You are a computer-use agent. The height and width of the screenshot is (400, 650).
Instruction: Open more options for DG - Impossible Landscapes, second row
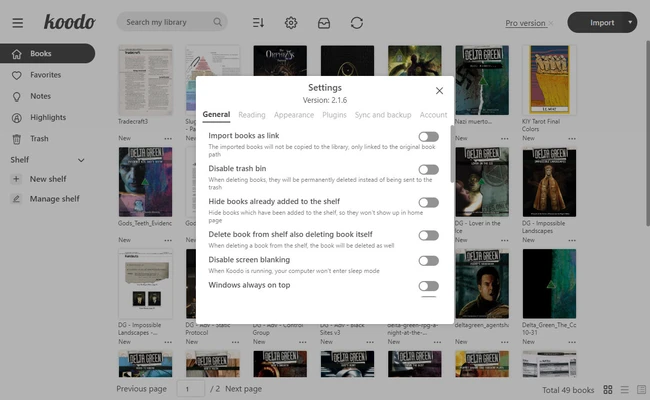tap(572, 240)
